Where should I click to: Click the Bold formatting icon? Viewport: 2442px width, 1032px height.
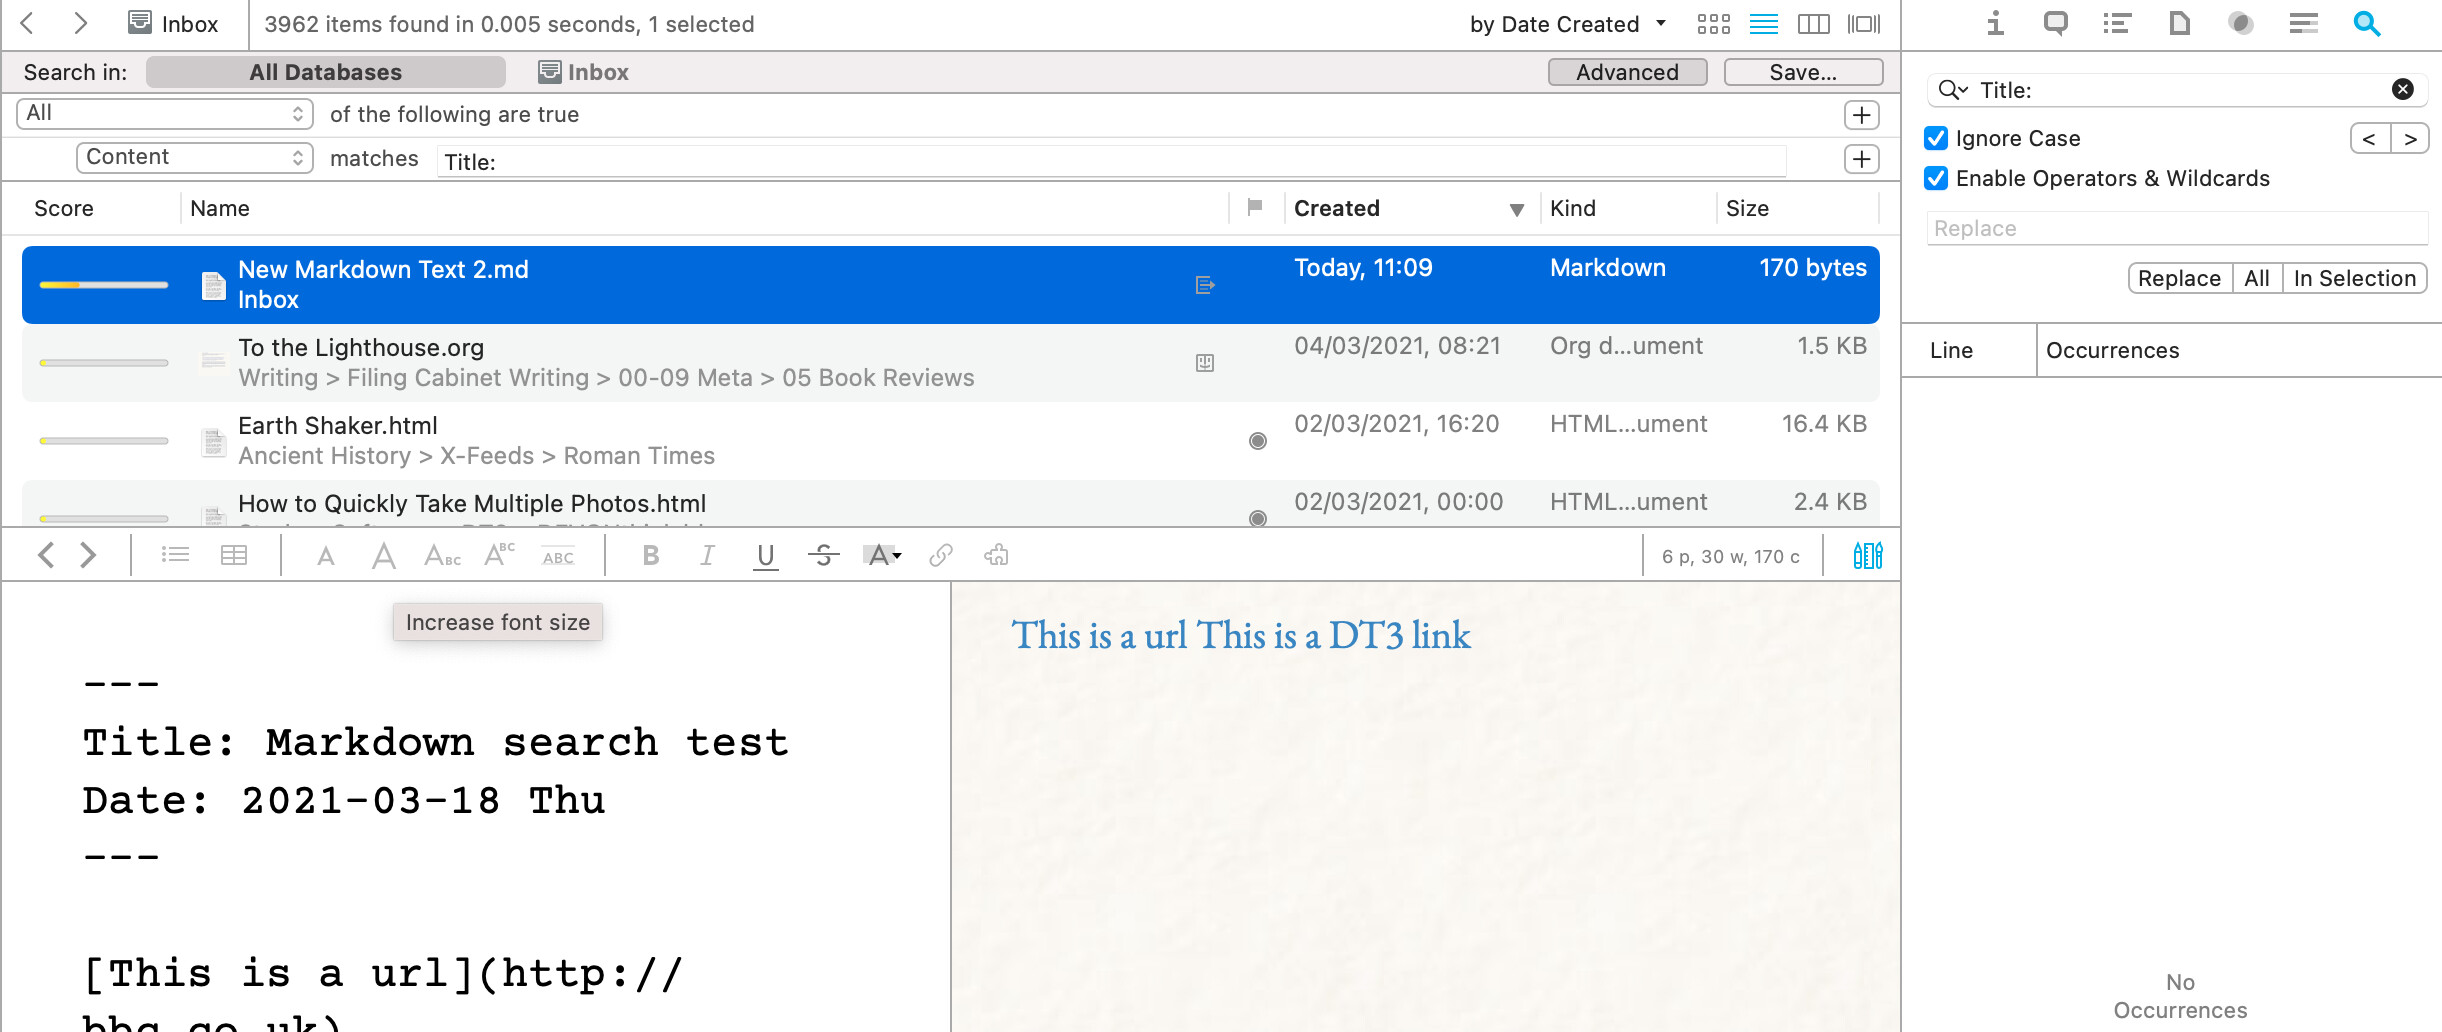(650, 555)
